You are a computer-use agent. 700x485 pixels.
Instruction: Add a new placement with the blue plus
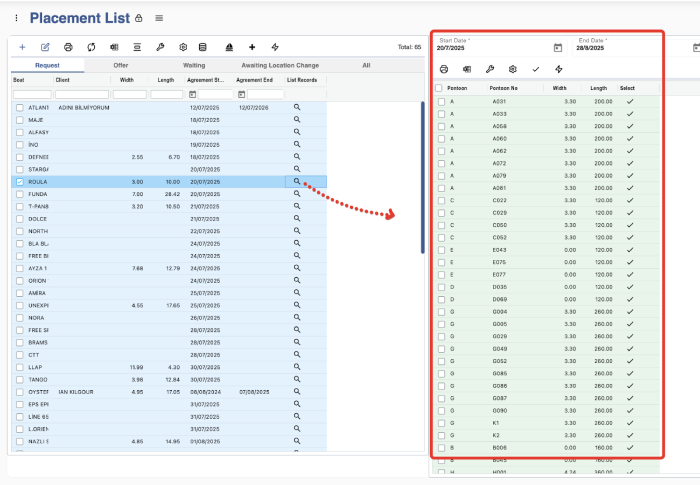click(x=22, y=47)
